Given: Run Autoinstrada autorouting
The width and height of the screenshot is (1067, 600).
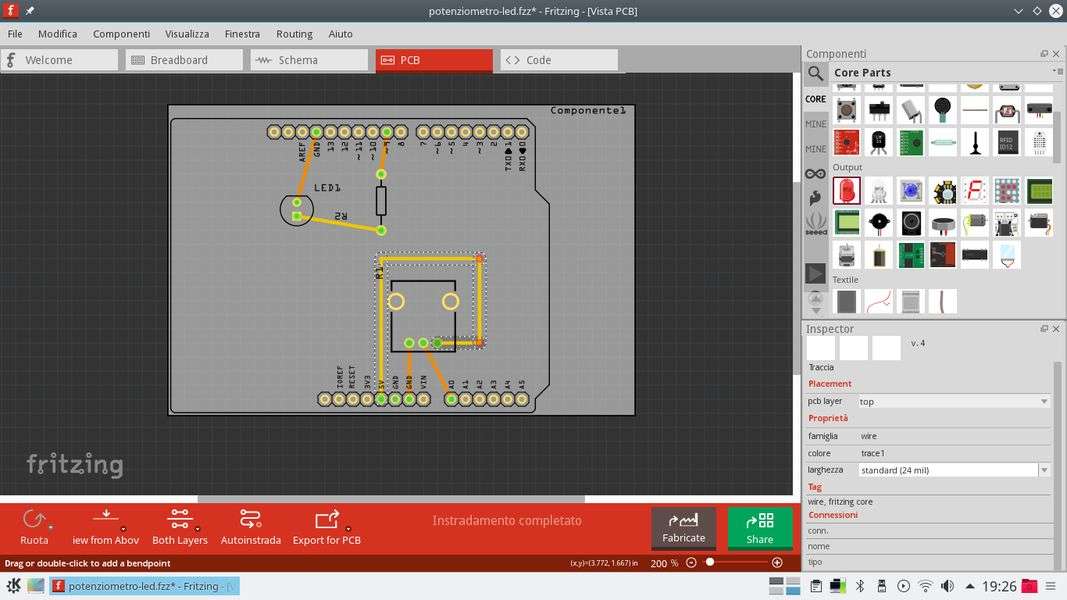Looking at the screenshot, I should tap(250, 526).
